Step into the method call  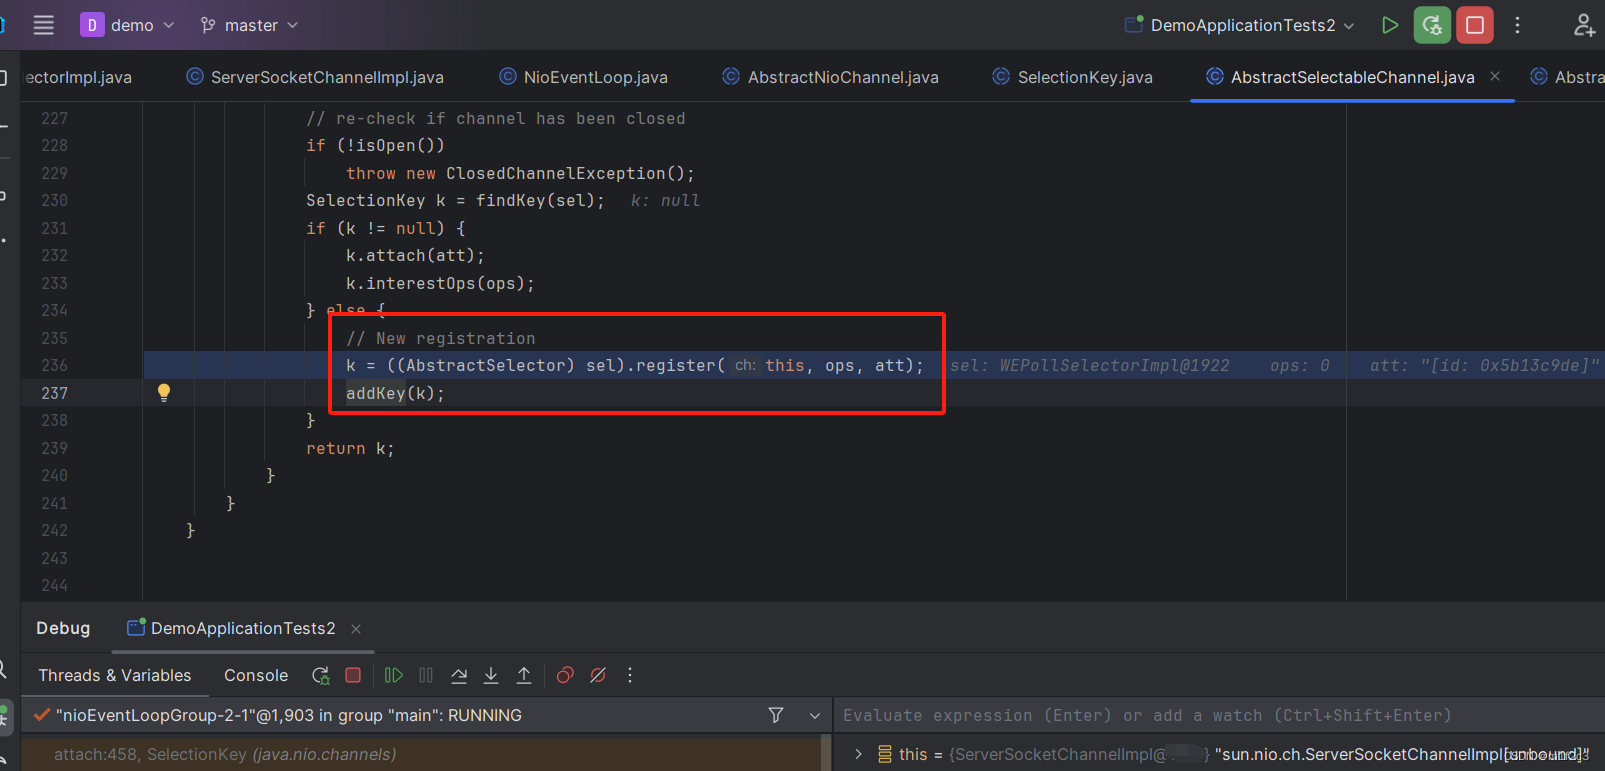pos(491,676)
